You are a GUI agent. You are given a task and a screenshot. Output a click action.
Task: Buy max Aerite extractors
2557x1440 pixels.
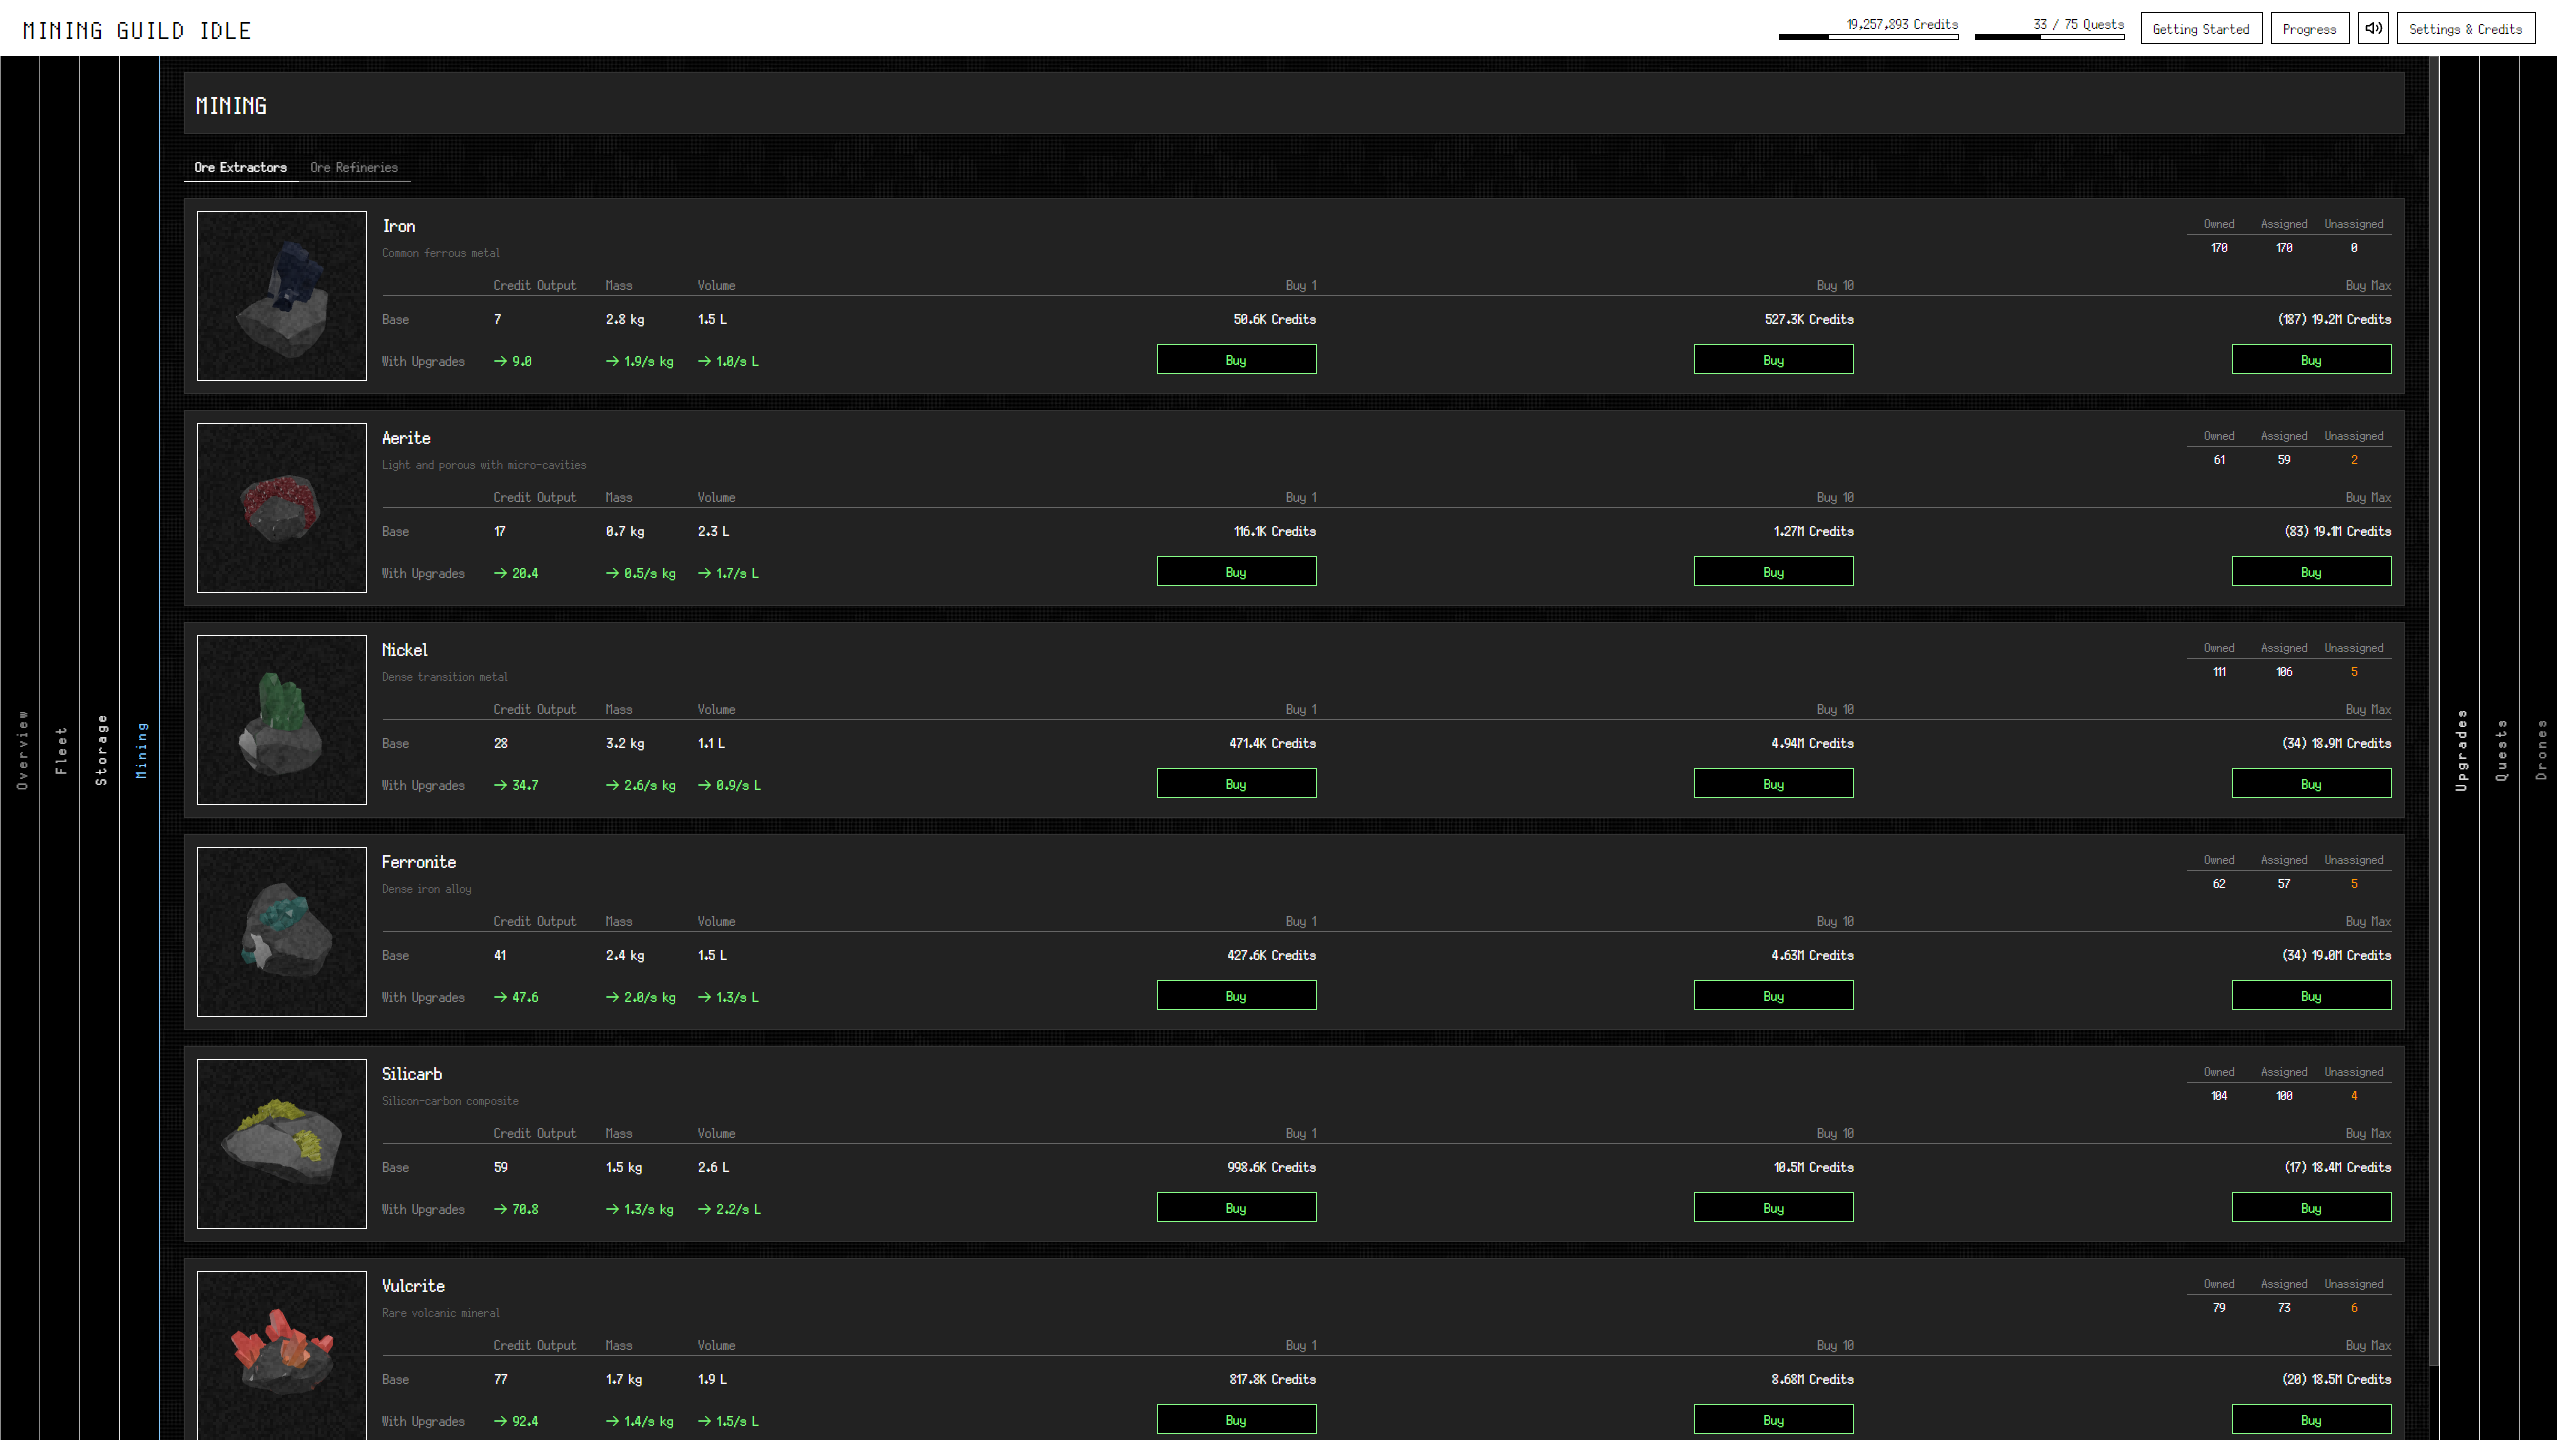pos(2311,571)
